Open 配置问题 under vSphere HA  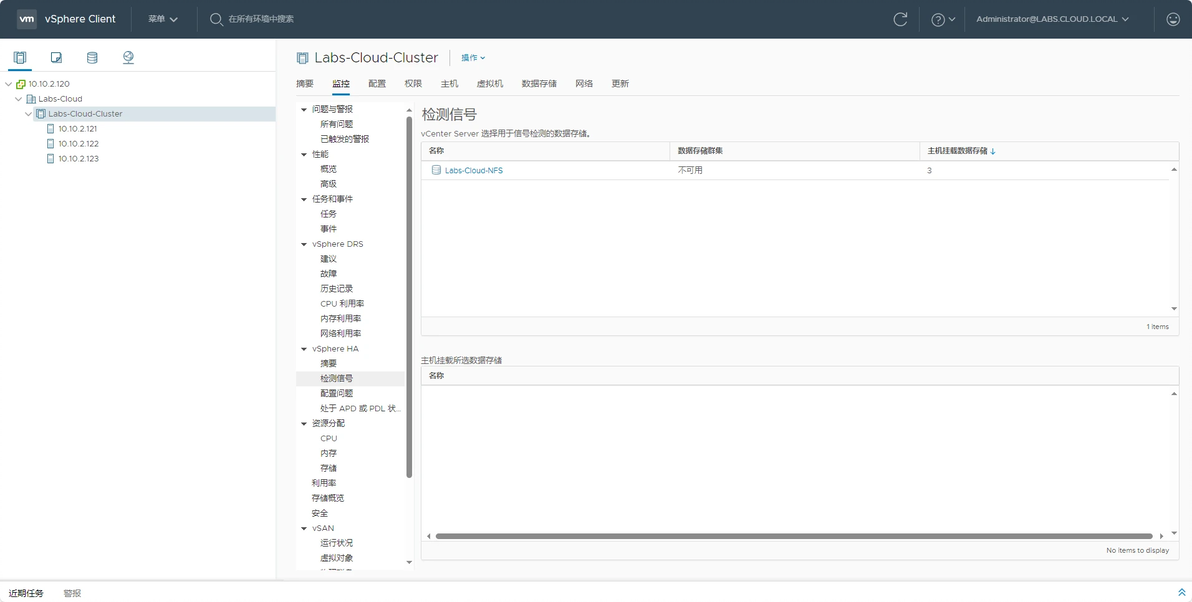(x=337, y=394)
